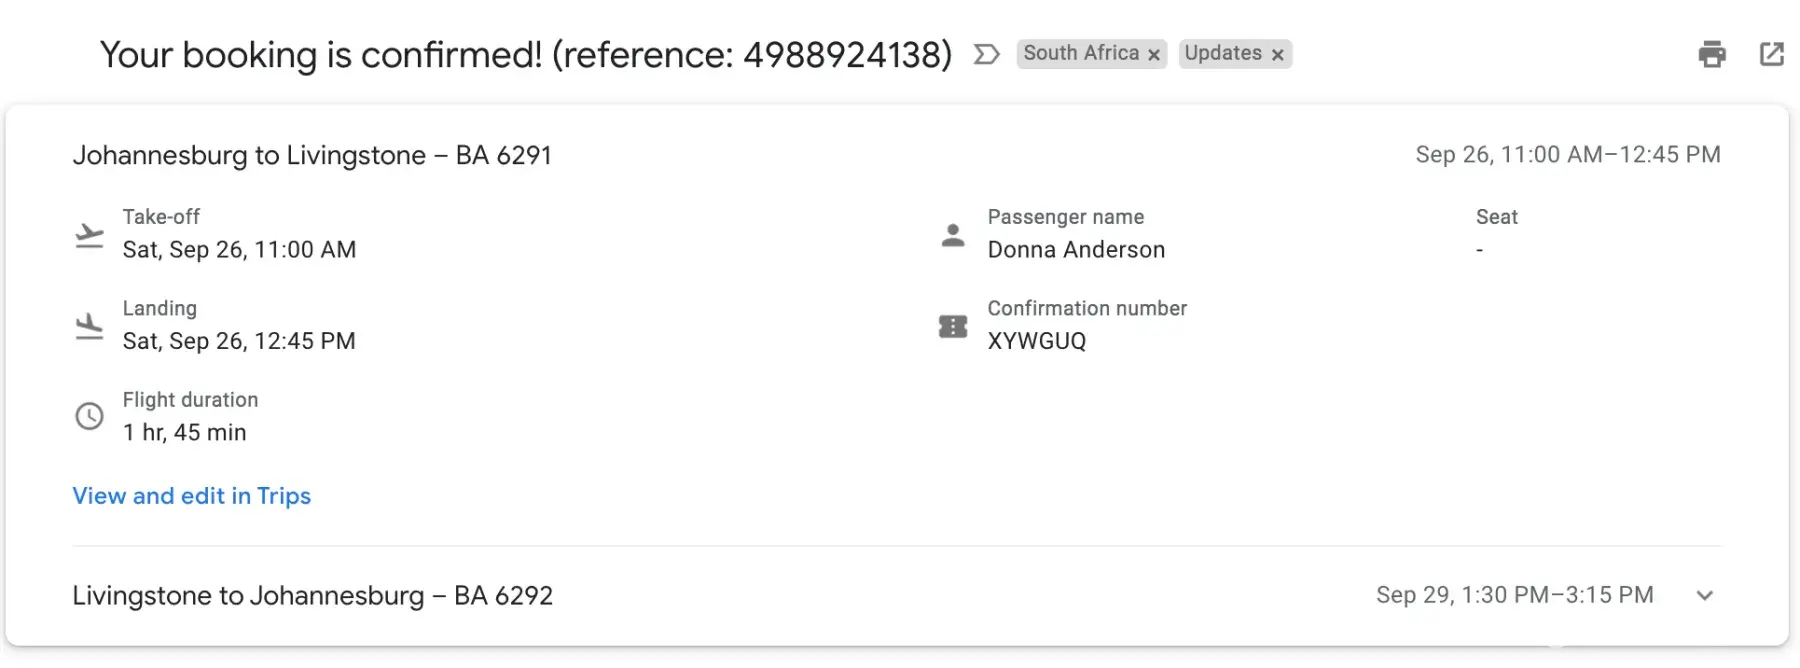This screenshot has height=668, width=1800.
Task: Click the passenger person icon
Action: click(x=953, y=235)
